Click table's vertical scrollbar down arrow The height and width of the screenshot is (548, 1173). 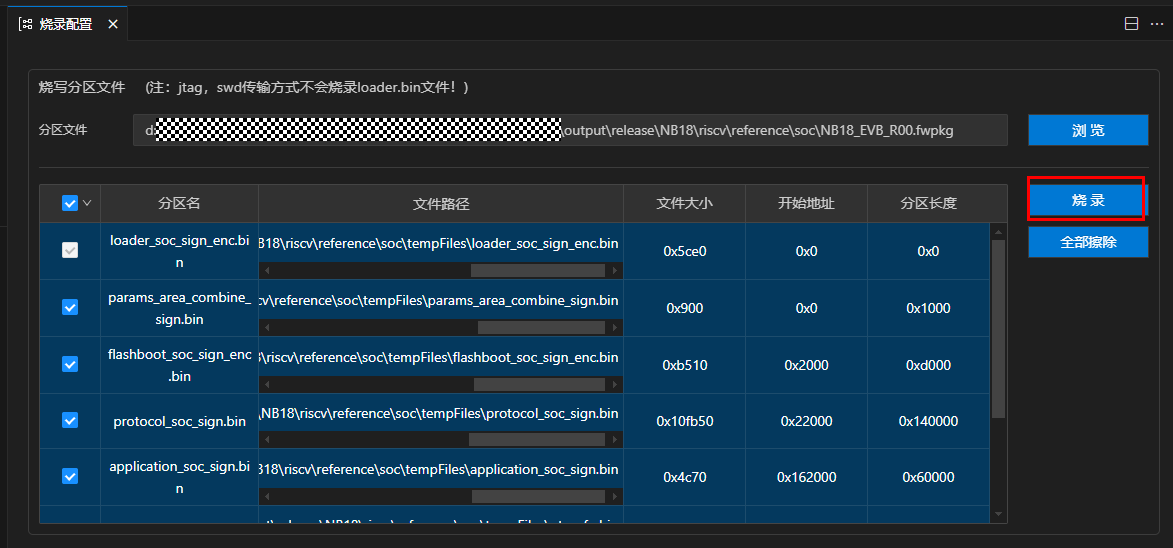point(998,514)
